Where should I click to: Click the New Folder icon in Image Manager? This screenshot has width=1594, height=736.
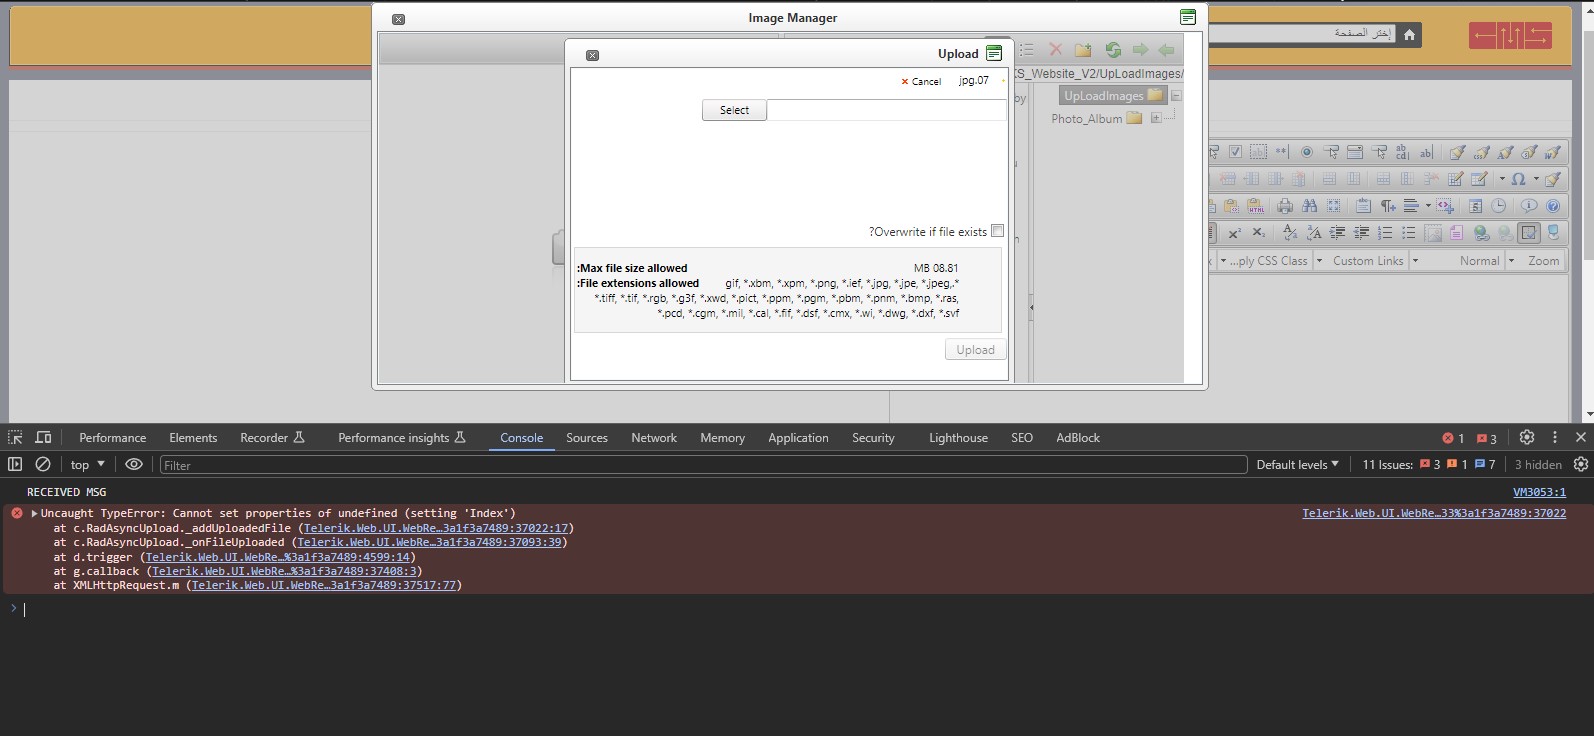[x=1083, y=50]
